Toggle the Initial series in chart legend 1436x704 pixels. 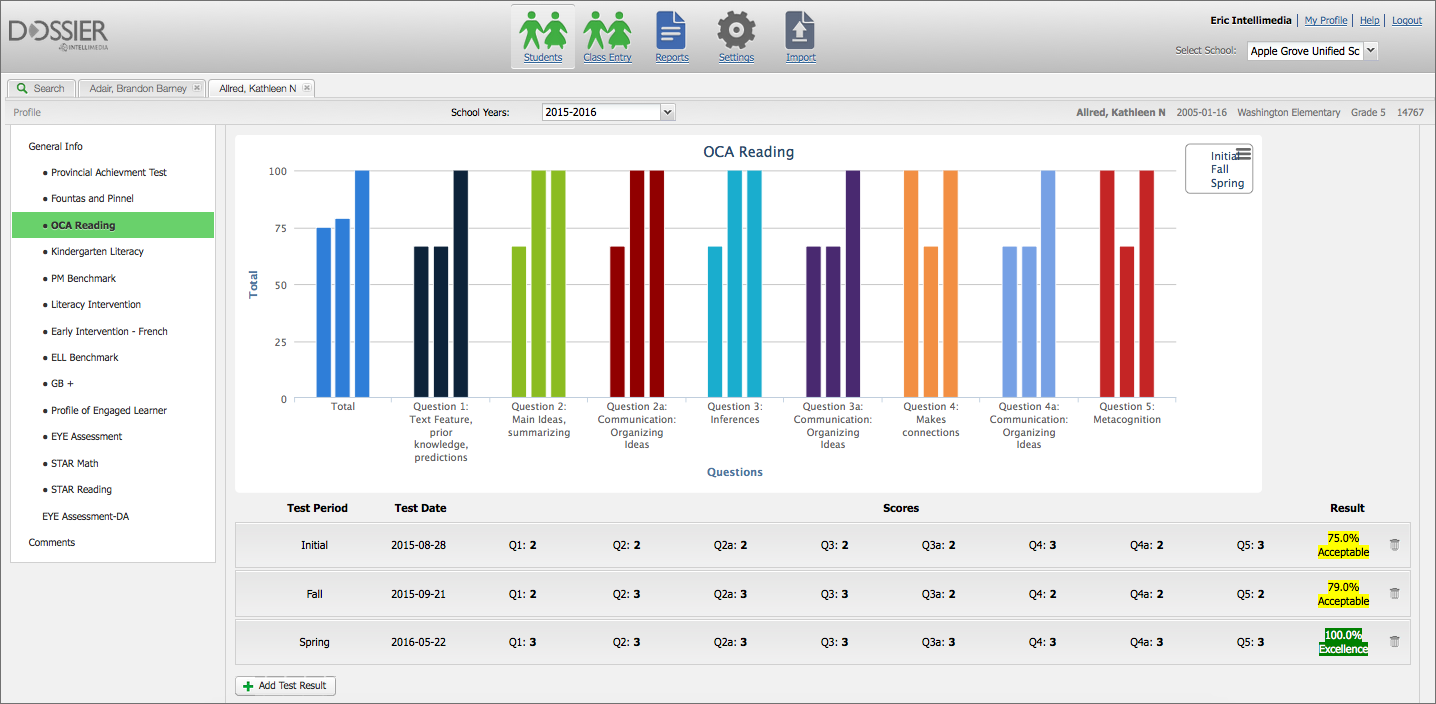point(1224,156)
